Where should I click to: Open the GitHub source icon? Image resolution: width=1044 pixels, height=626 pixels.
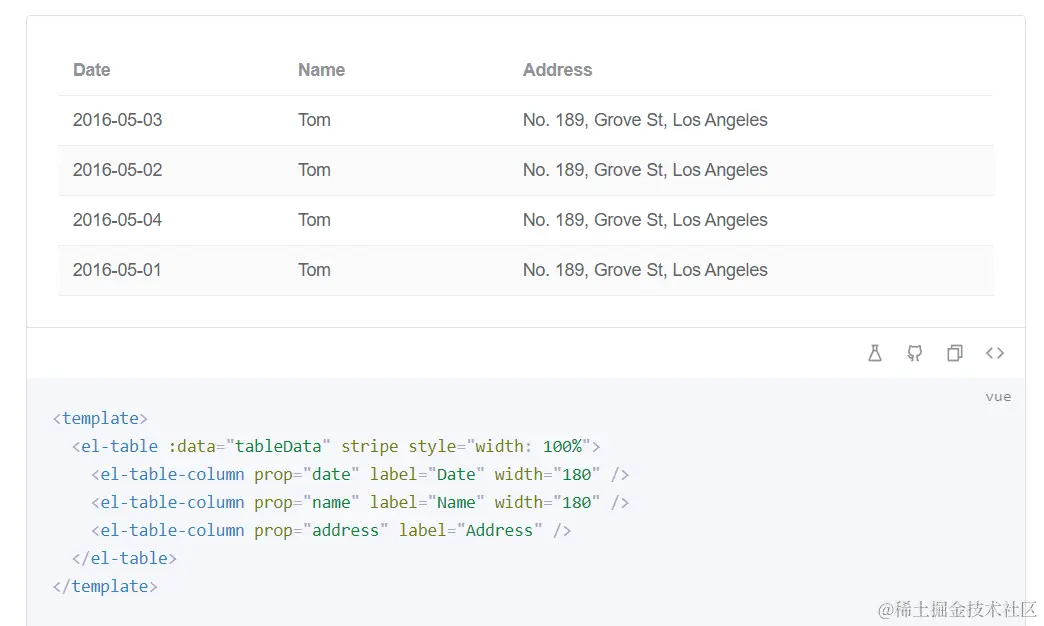[x=915, y=353]
